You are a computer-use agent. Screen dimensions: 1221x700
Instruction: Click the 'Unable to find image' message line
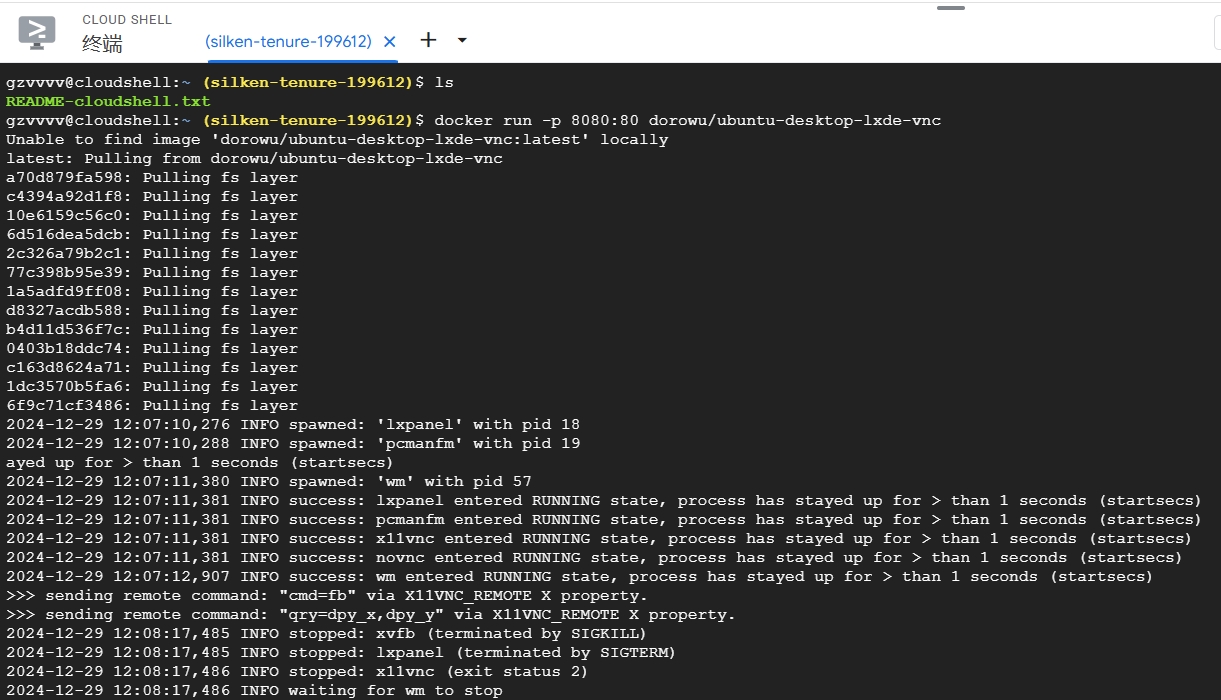pyautogui.click(x=336, y=139)
